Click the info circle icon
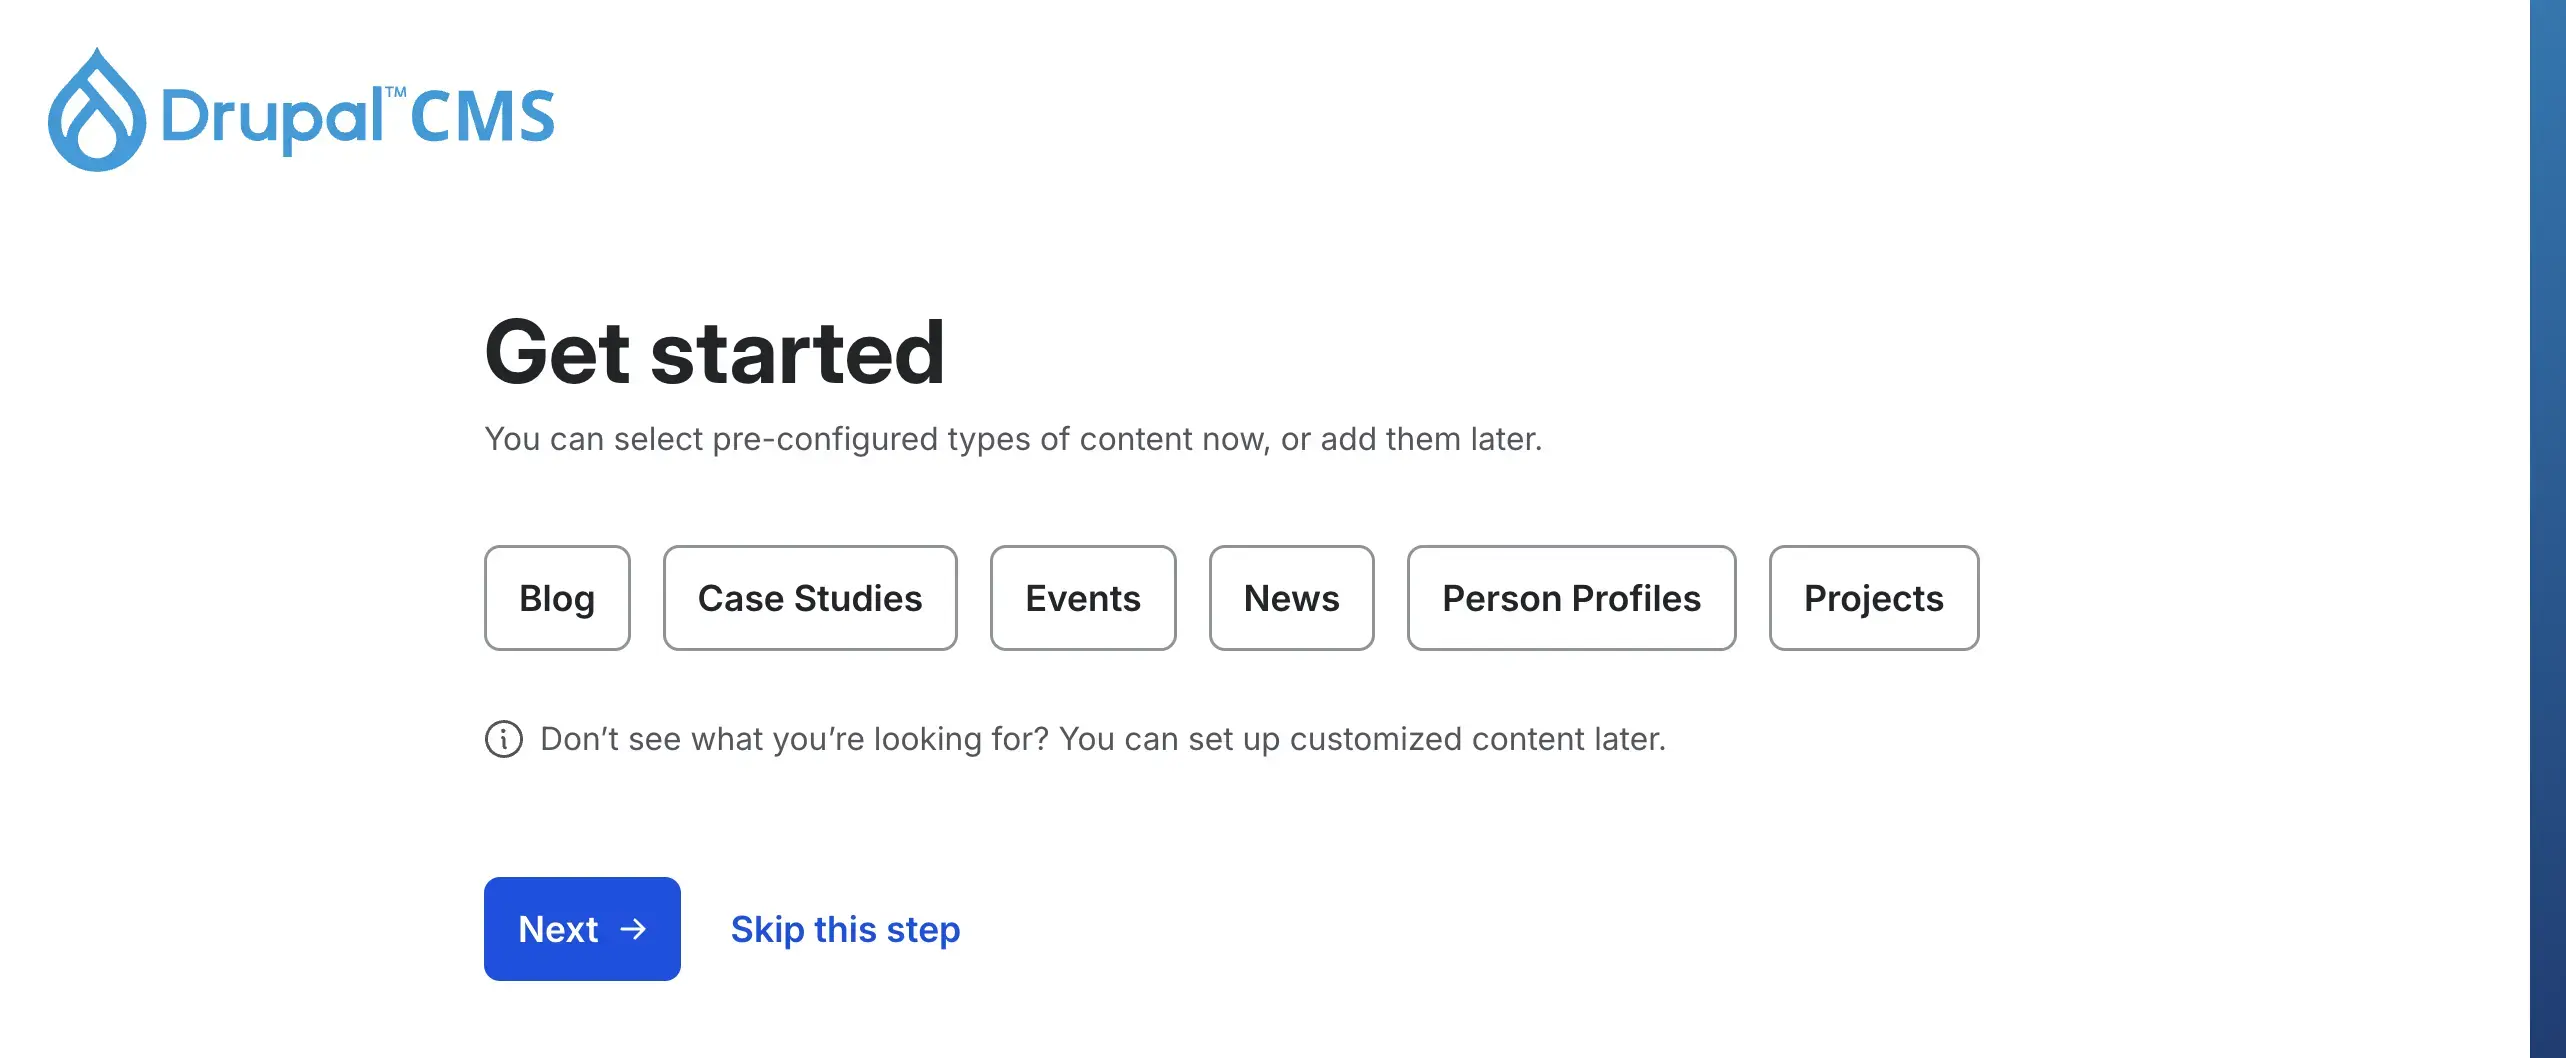2566x1058 pixels. (504, 739)
